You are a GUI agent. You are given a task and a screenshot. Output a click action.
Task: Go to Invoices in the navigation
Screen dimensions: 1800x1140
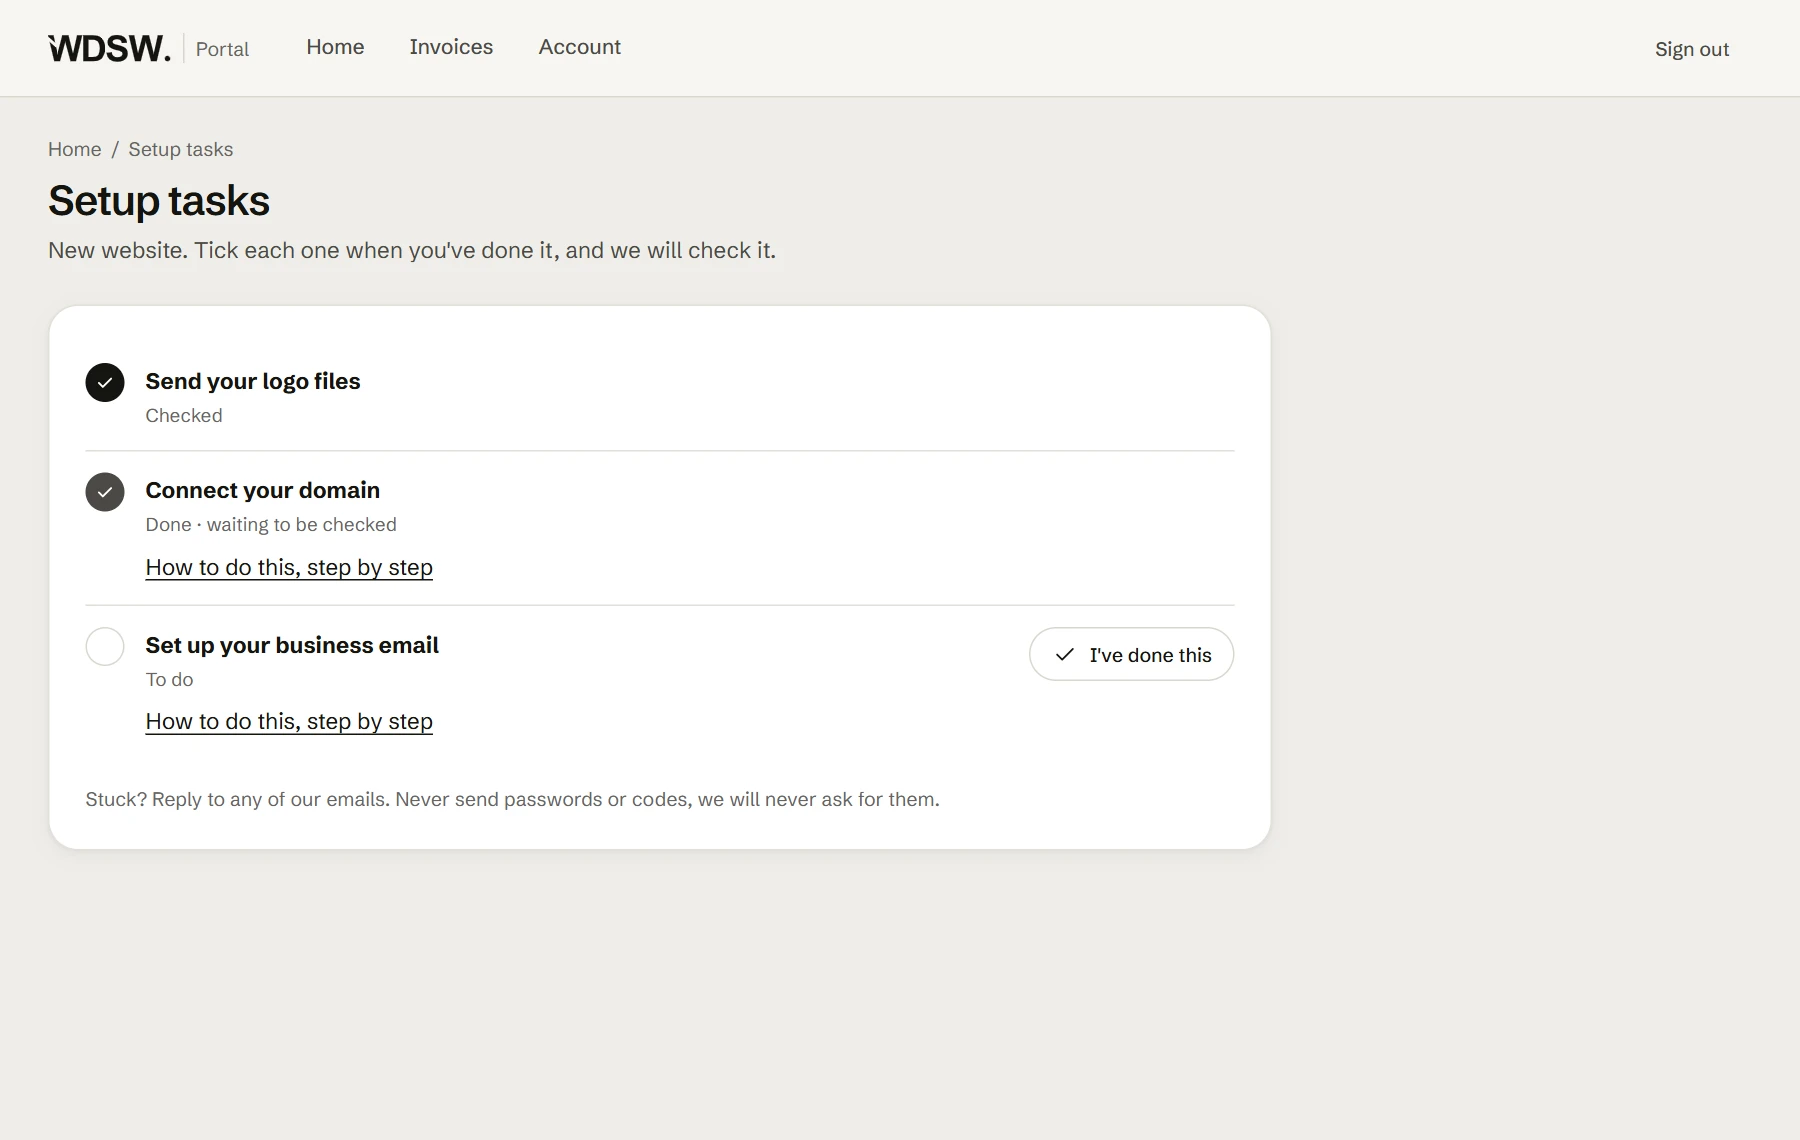tap(451, 47)
